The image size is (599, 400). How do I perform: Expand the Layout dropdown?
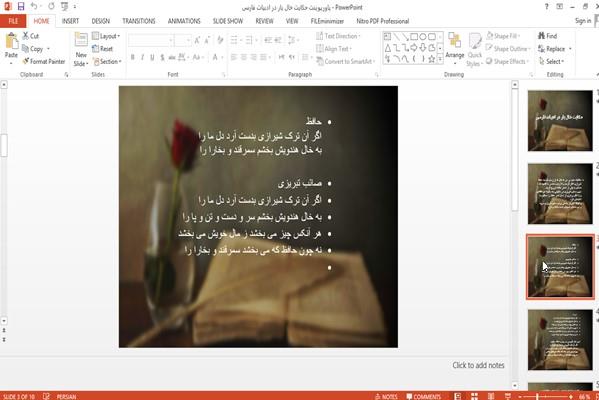(106, 36)
